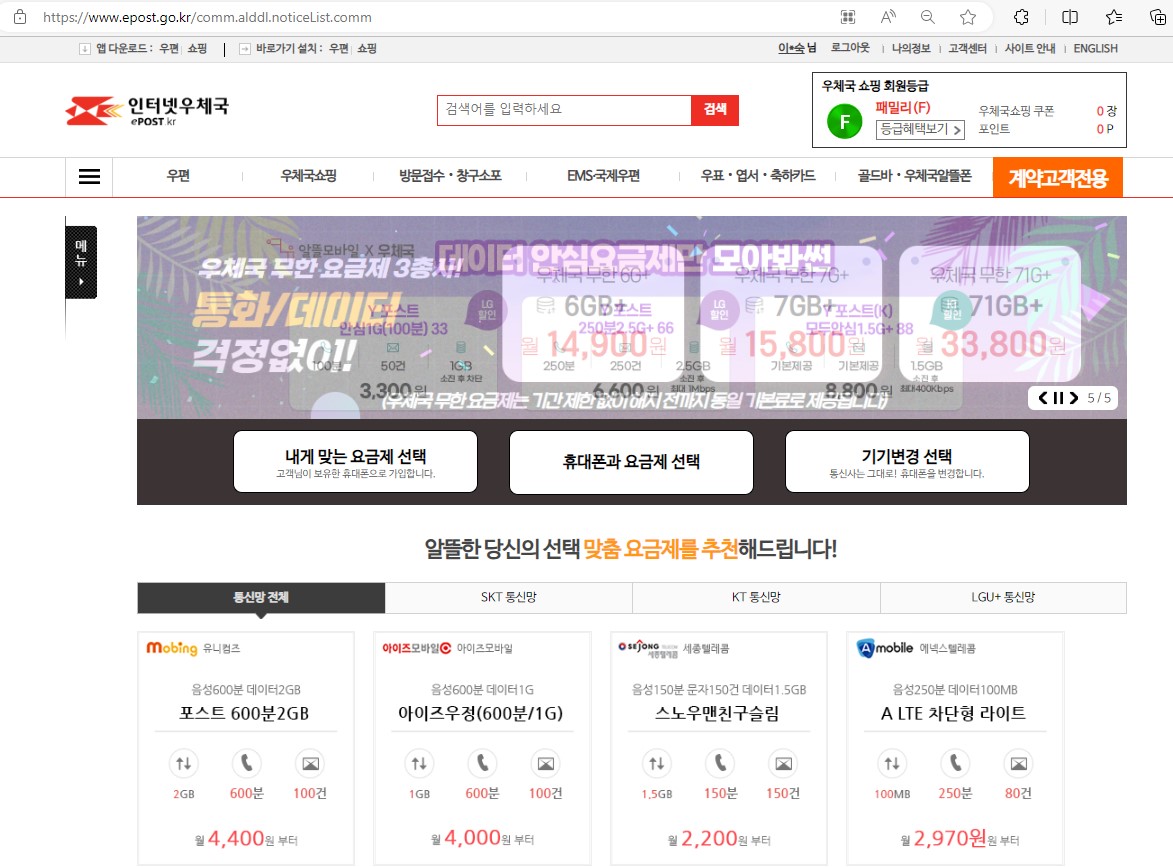Screen dimensions: 1173x867
Task: Go to previous banner slide arrow
Action: point(1043,398)
